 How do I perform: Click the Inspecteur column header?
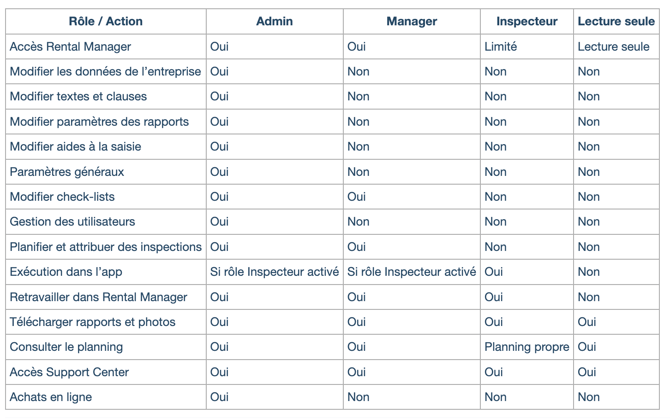tap(526, 21)
